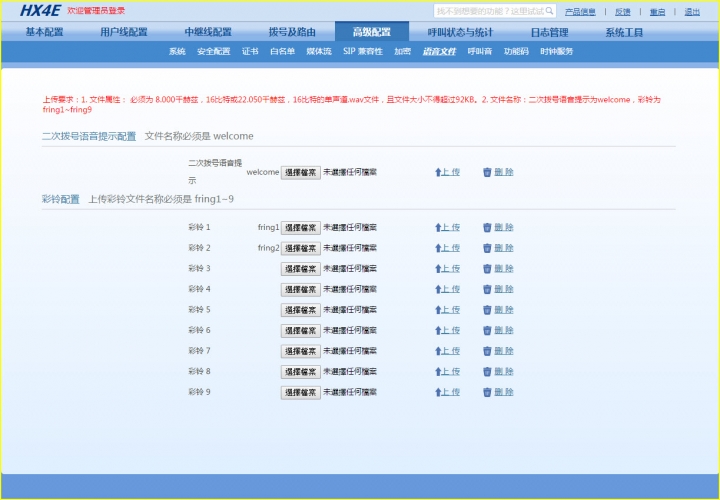
Task: Select the 语音文件 submenu
Action: (439, 51)
